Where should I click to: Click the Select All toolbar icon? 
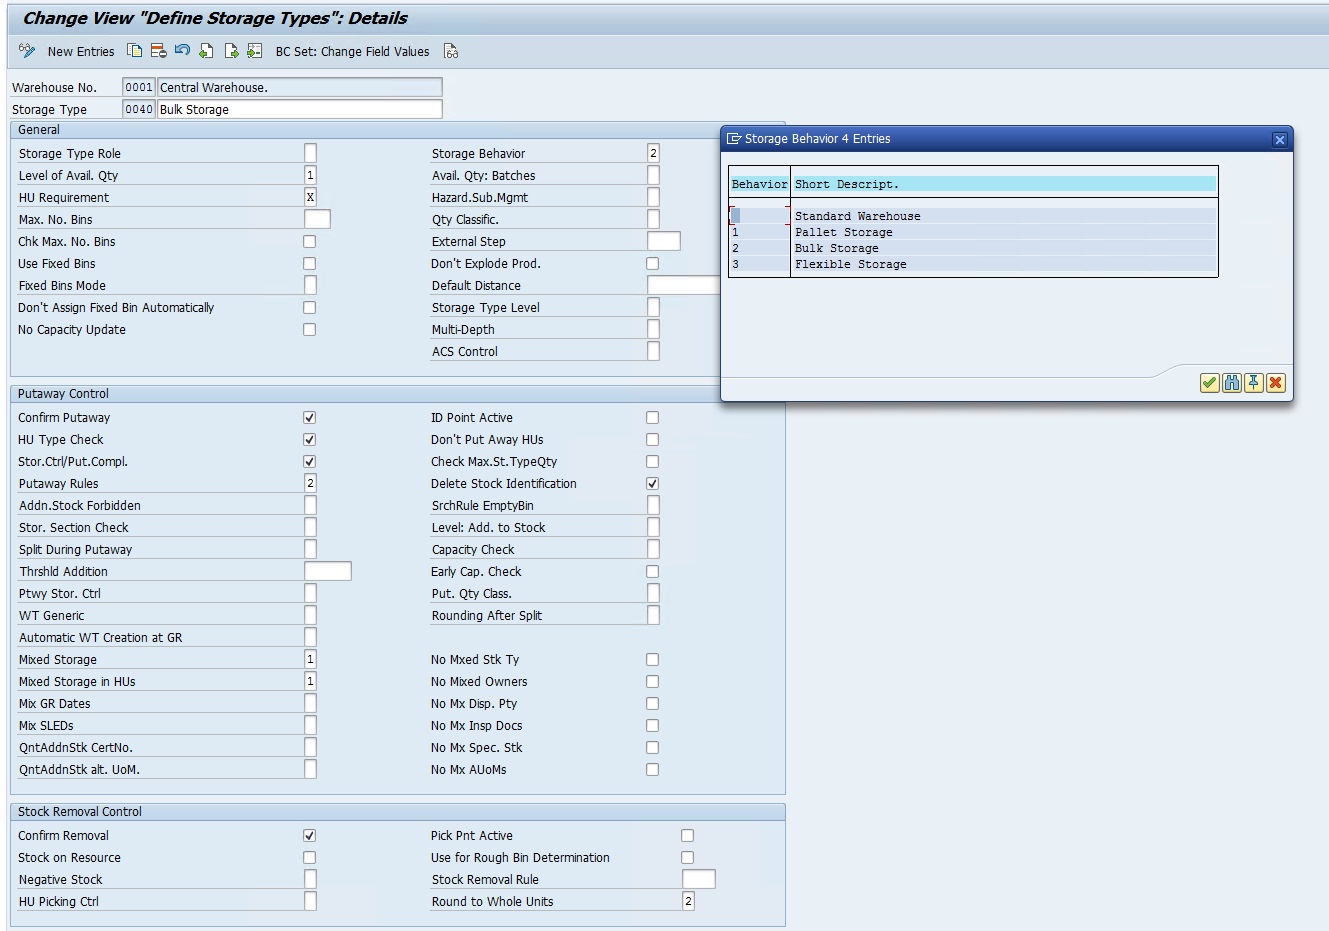(x=206, y=50)
